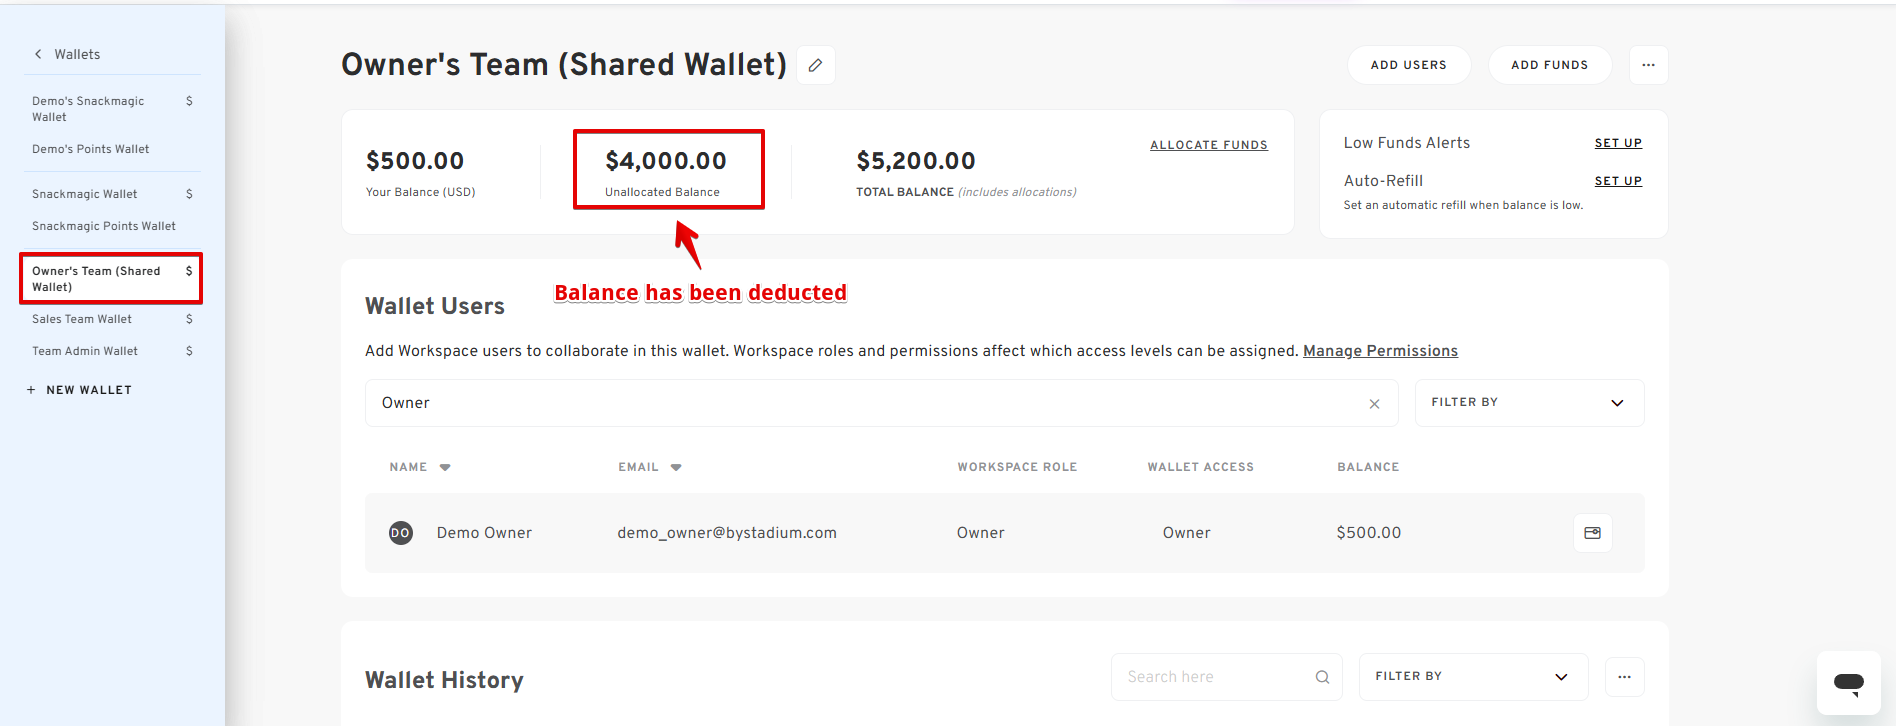Click the Wallet History search magnifier icon
Screen dimensions: 1896x726
[x=1322, y=677]
